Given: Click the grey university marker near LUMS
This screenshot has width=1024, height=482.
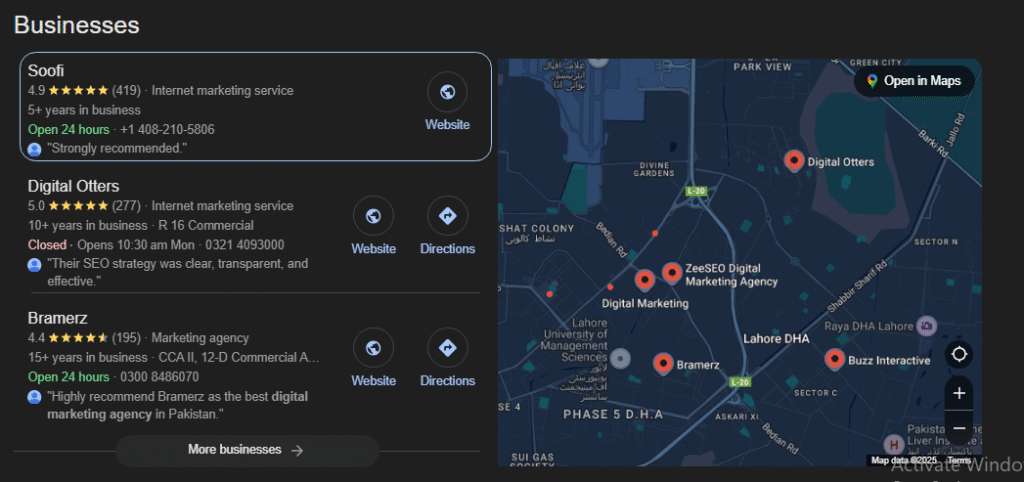Looking at the screenshot, I should (620, 357).
